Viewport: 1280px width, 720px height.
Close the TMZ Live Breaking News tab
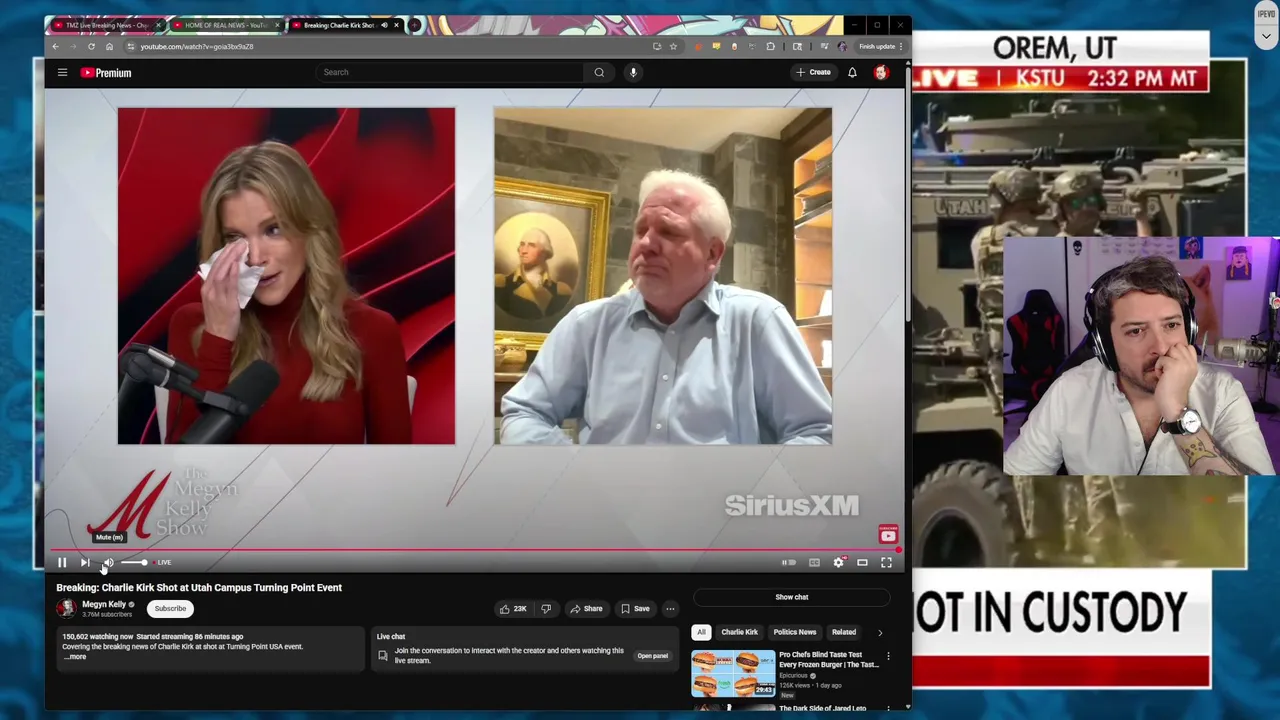click(x=158, y=25)
